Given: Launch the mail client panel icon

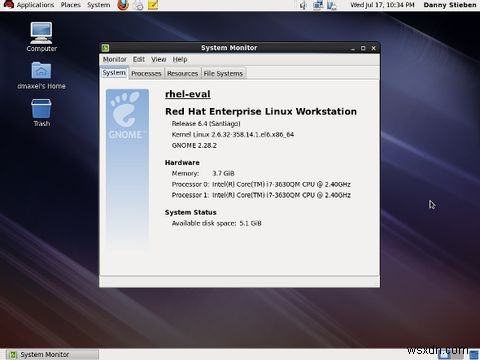Looking at the screenshot, I should point(138,5).
